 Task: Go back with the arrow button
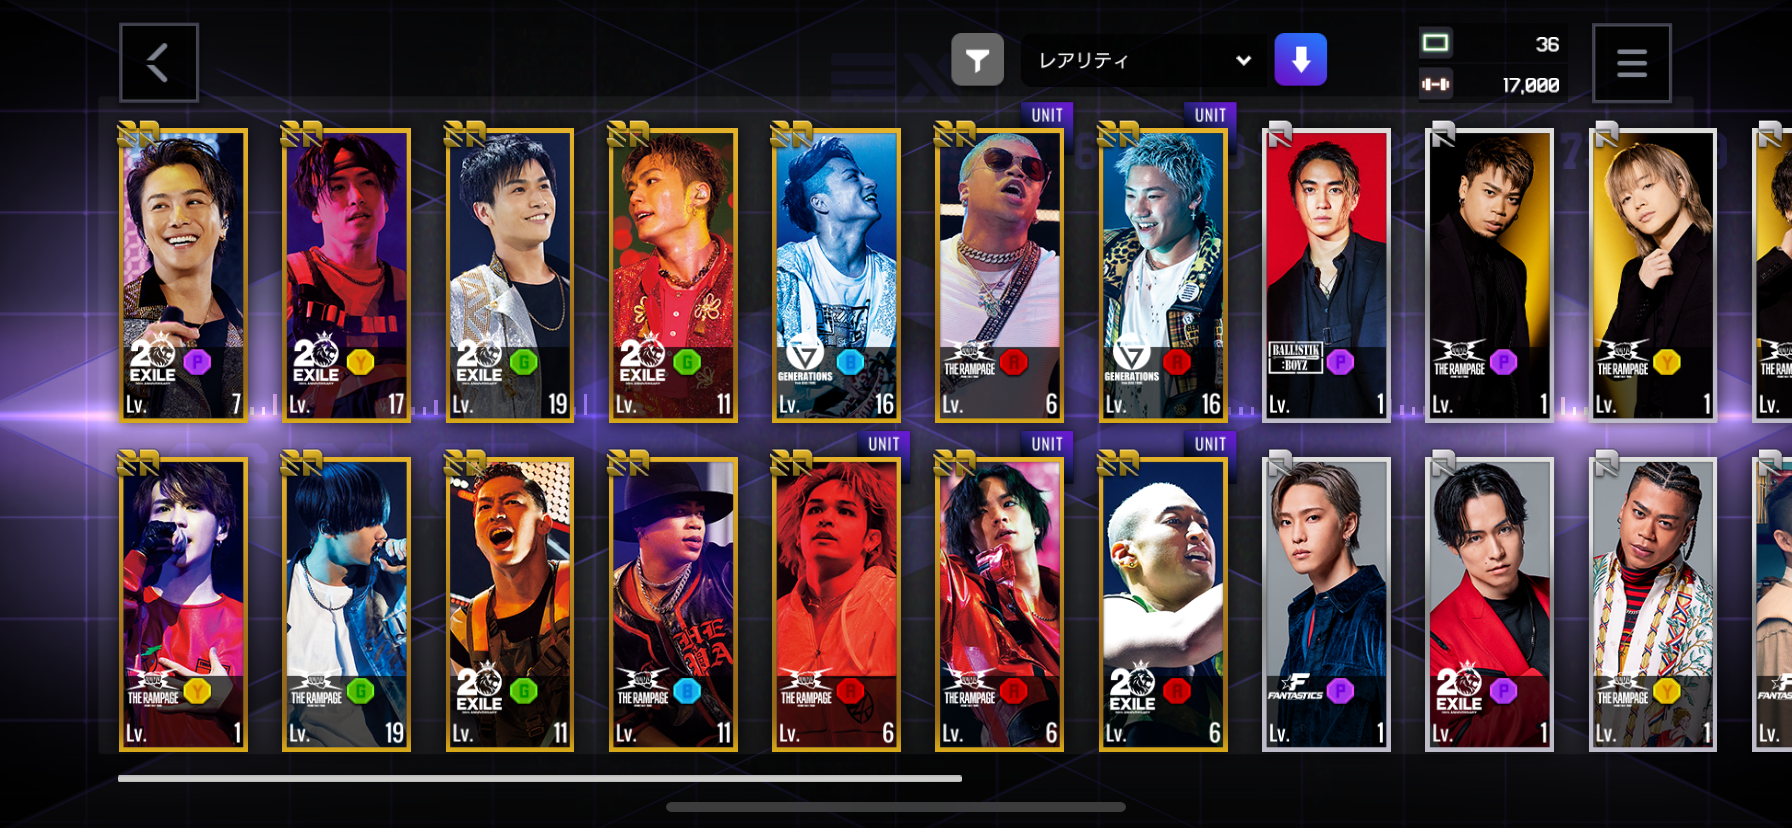click(158, 62)
